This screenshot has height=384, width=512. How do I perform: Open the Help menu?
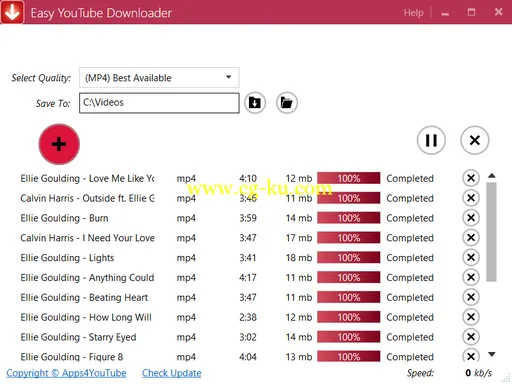pos(413,13)
